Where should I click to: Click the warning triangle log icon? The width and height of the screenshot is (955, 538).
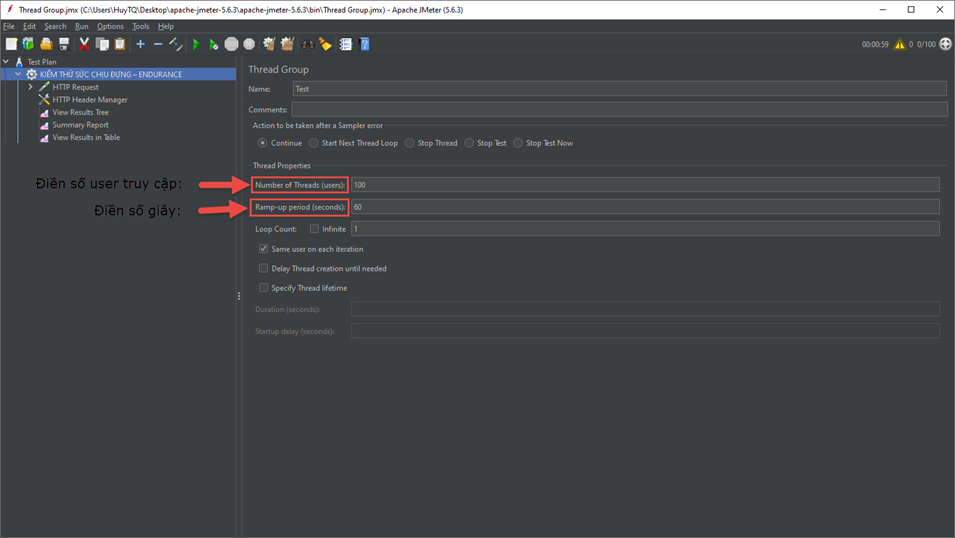899,44
